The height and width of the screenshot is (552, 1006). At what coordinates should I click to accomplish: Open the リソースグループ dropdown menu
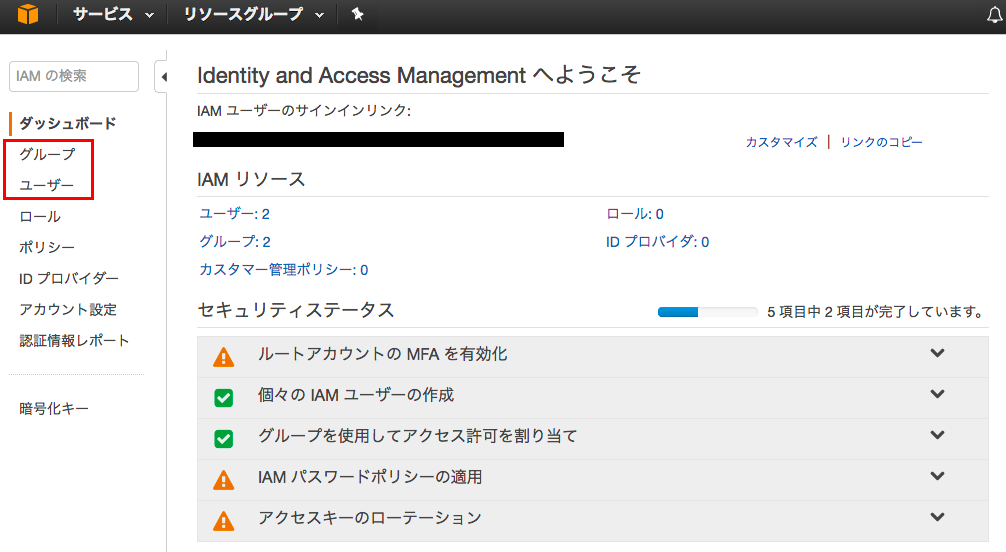[253, 14]
